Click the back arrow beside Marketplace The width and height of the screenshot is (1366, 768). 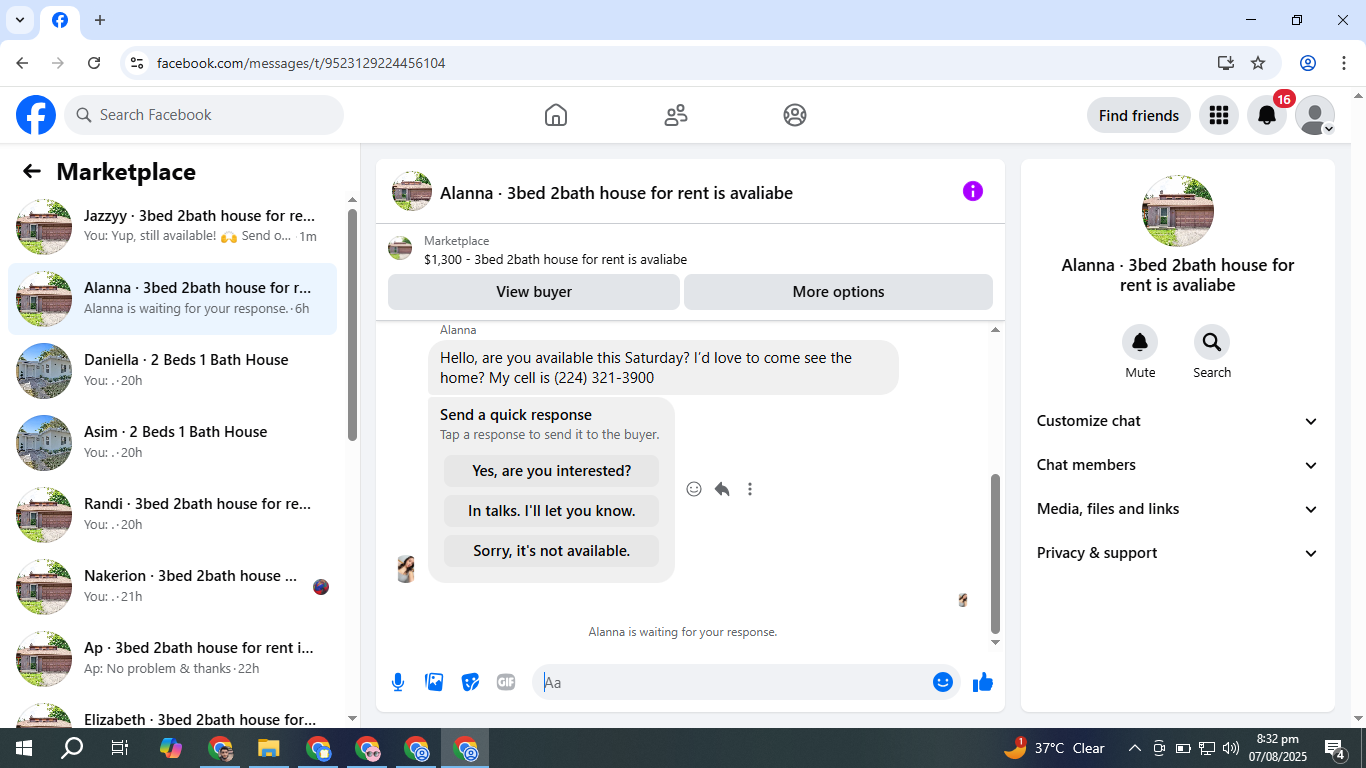pyautogui.click(x=32, y=172)
